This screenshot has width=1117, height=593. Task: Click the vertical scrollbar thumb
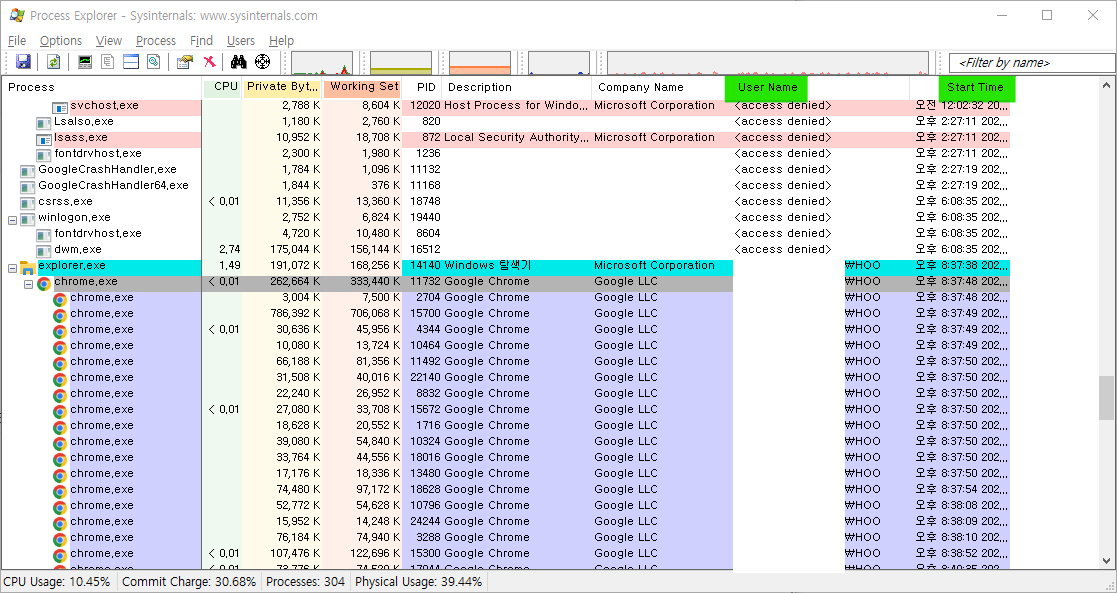pos(1106,398)
